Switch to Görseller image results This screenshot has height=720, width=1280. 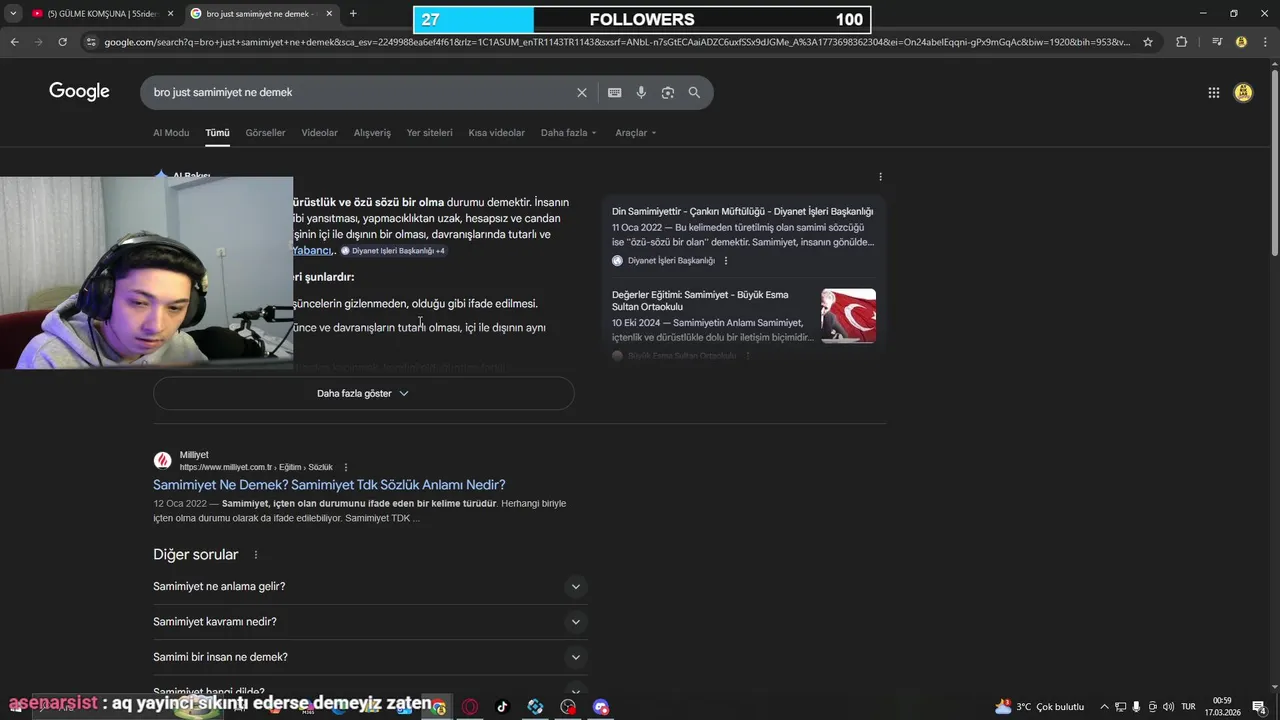click(265, 133)
